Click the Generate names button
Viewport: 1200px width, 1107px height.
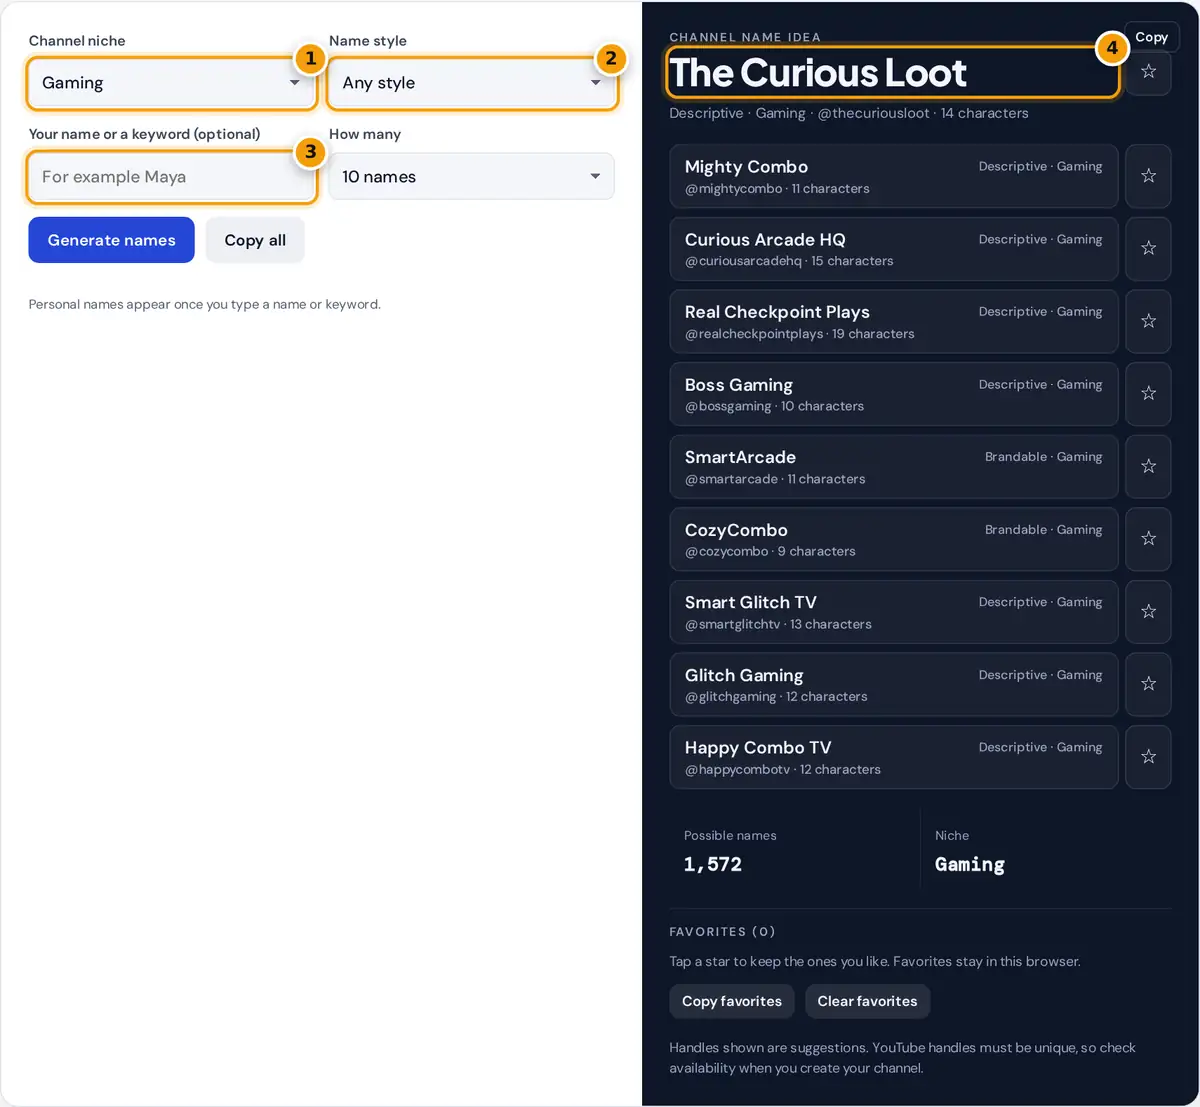[111, 240]
